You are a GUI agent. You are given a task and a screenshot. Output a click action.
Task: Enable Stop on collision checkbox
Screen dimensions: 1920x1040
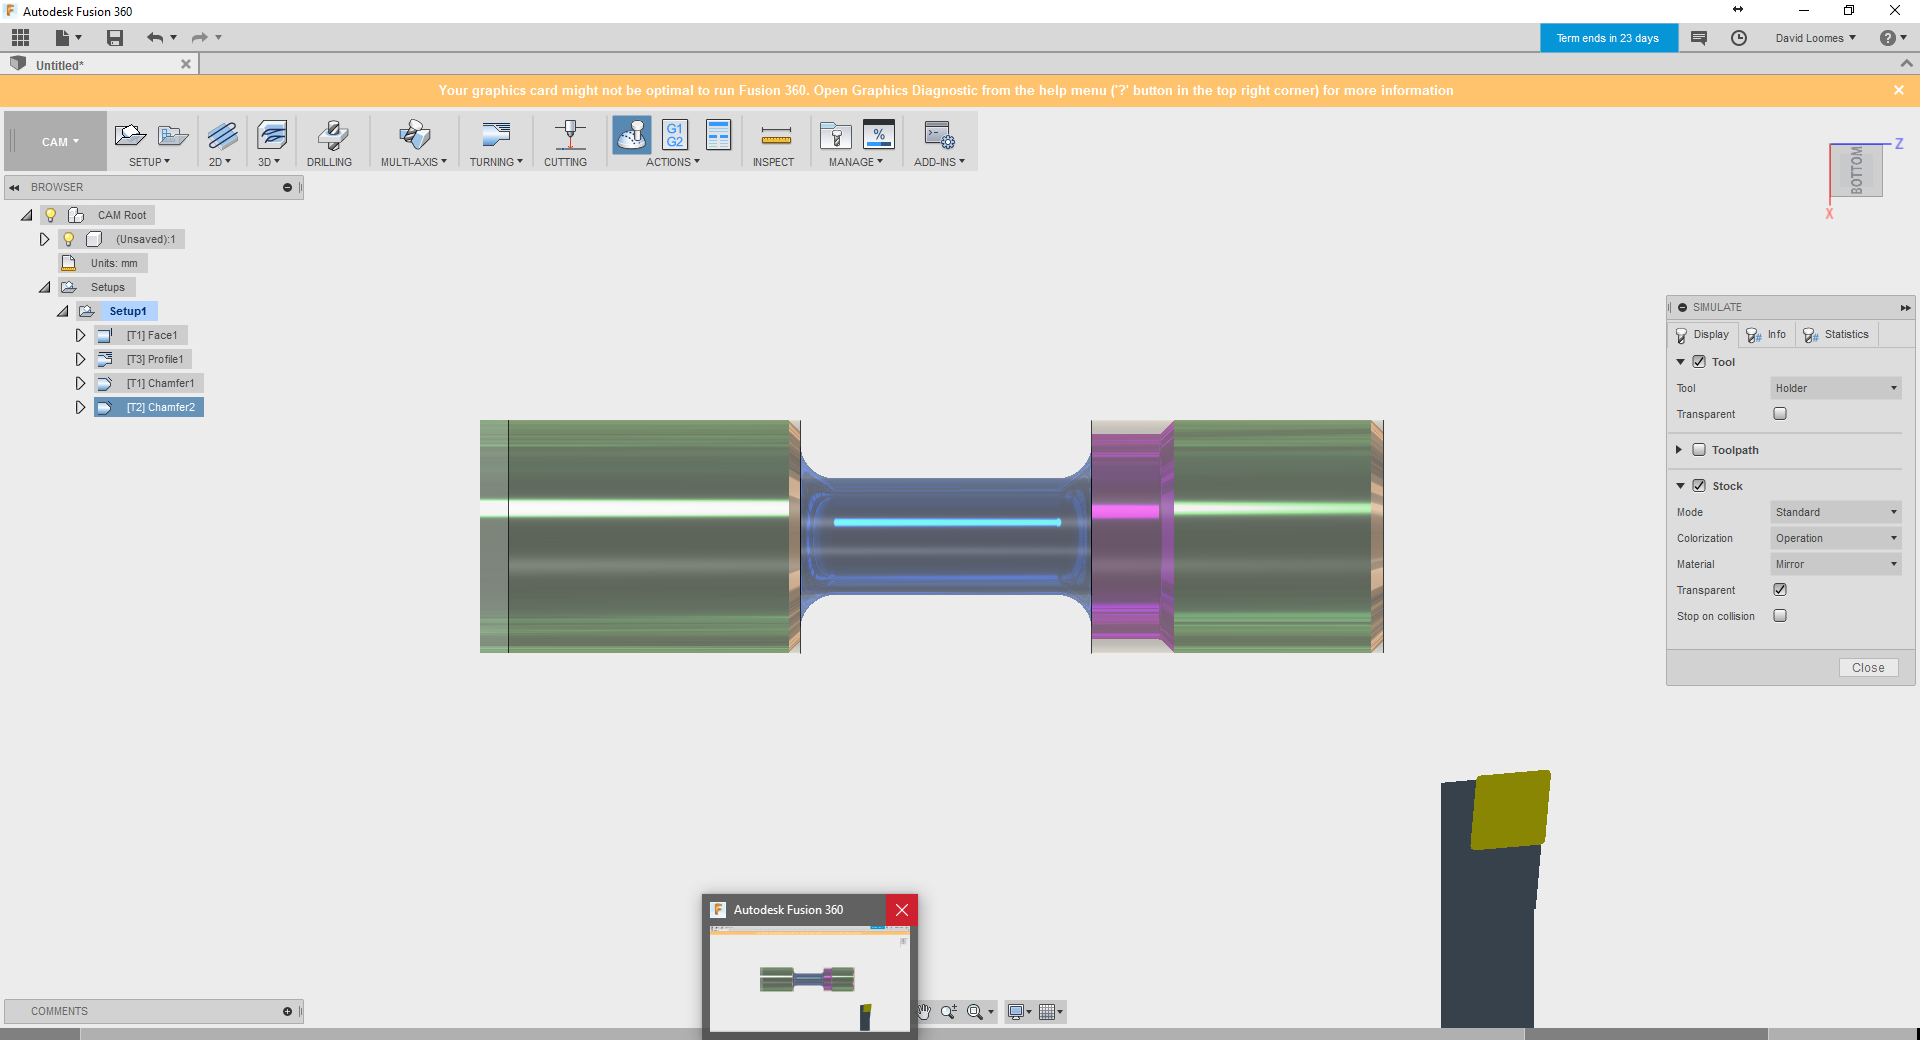click(1780, 616)
